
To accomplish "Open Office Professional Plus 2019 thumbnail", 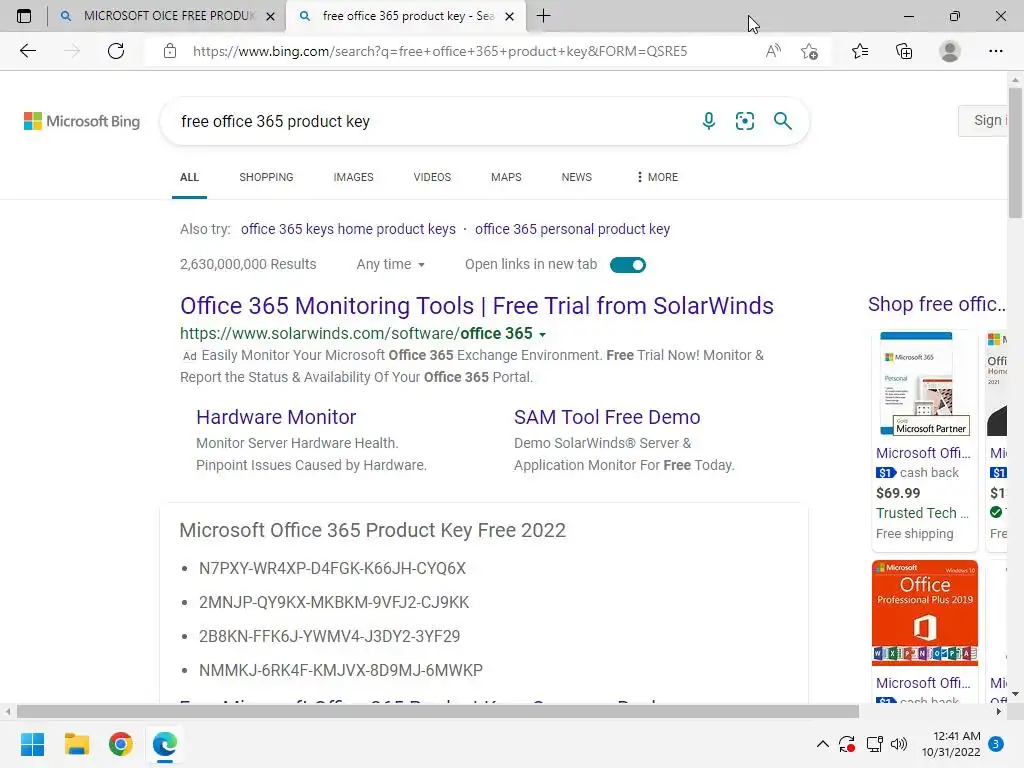I will click(925, 613).
